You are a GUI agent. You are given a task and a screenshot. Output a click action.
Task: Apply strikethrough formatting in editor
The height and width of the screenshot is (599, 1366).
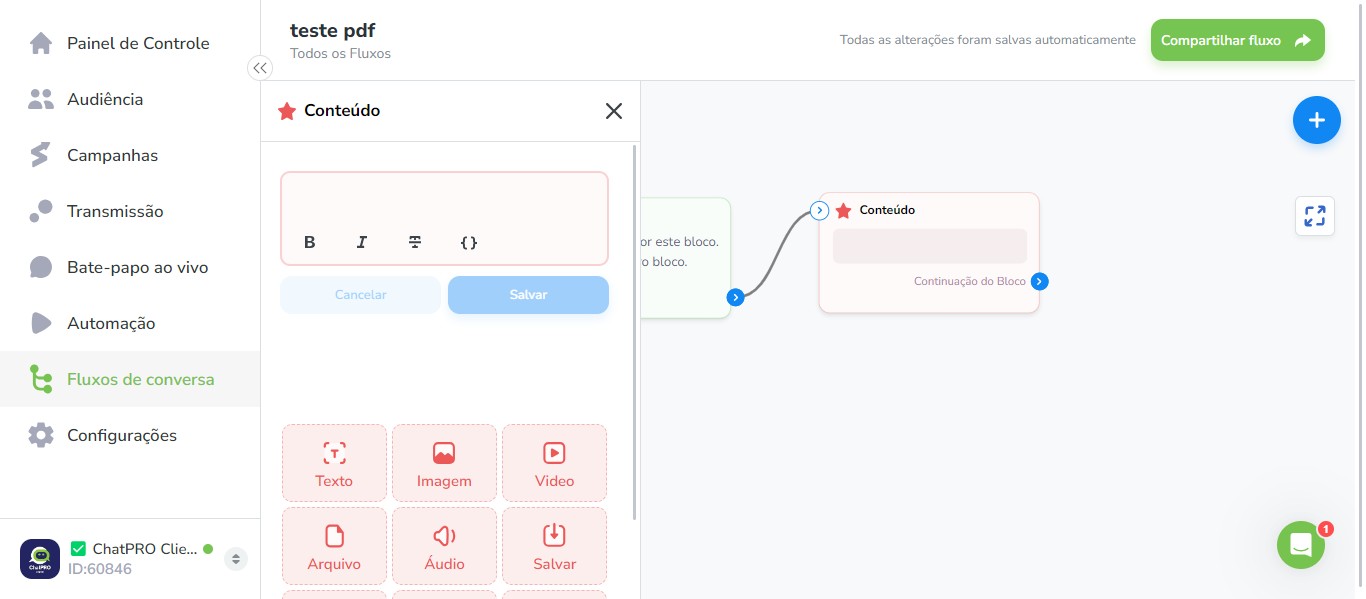coord(415,242)
